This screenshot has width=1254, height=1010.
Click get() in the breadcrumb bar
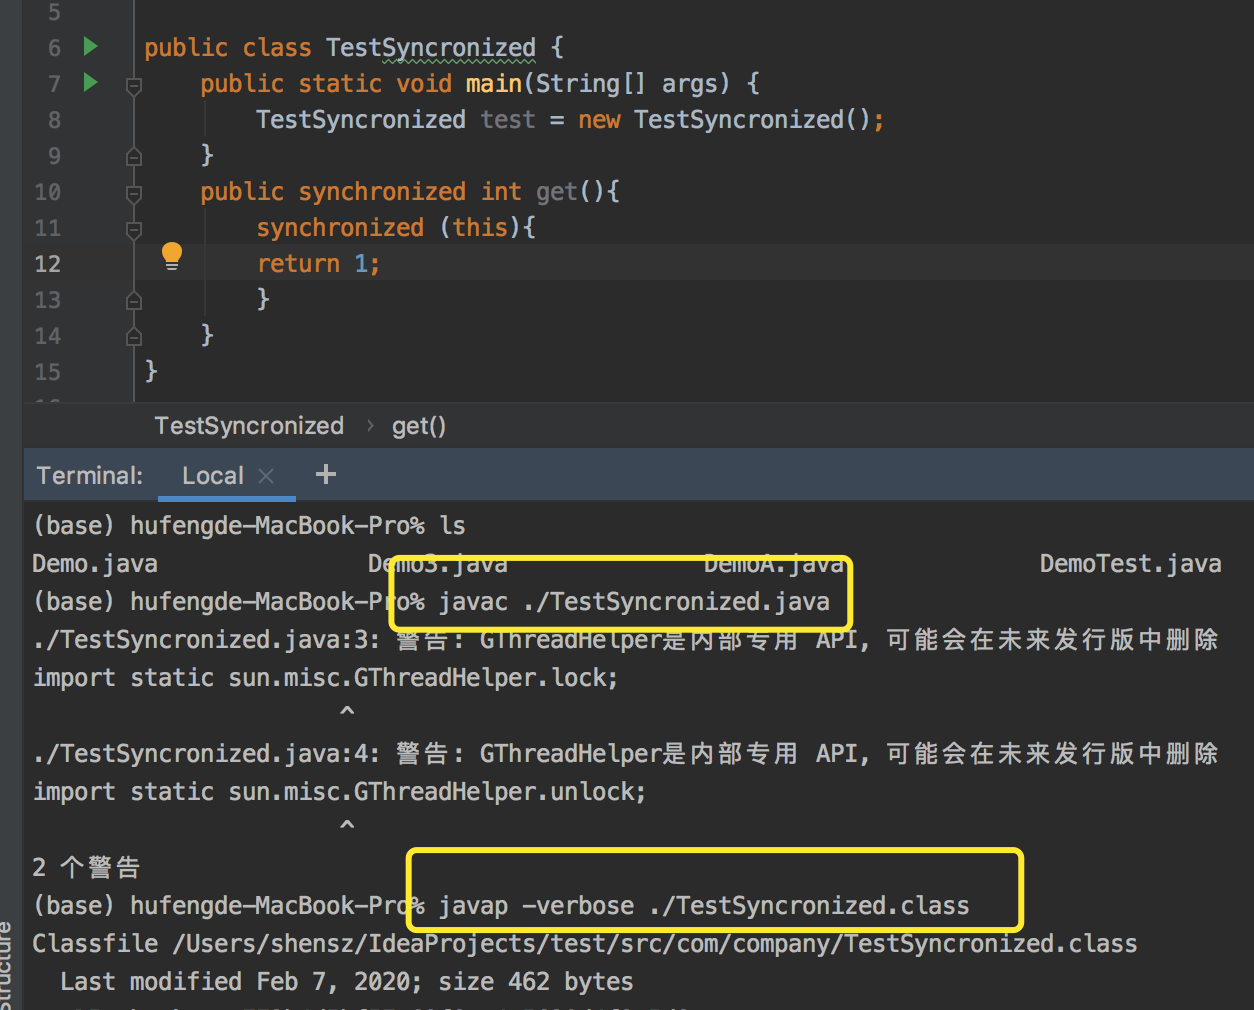419,426
